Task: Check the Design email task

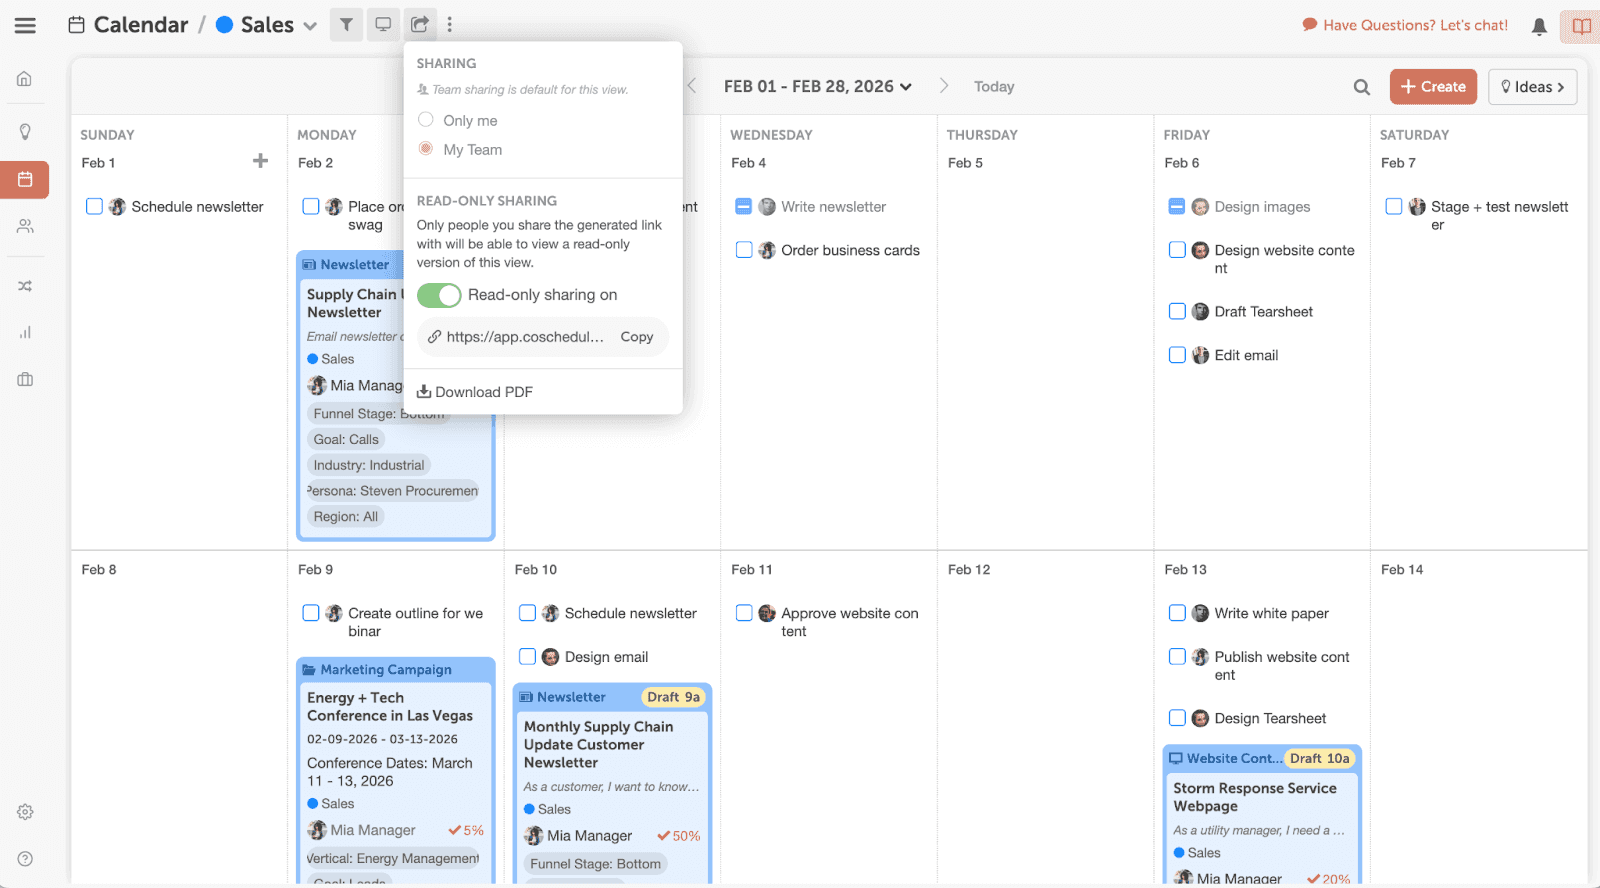Action: point(527,657)
